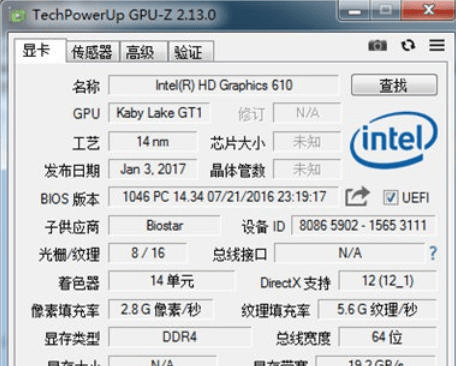The height and width of the screenshot is (366, 456).
Task: Click the BIOS version field 1046 PC 14.34
Action: tap(224, 197)
